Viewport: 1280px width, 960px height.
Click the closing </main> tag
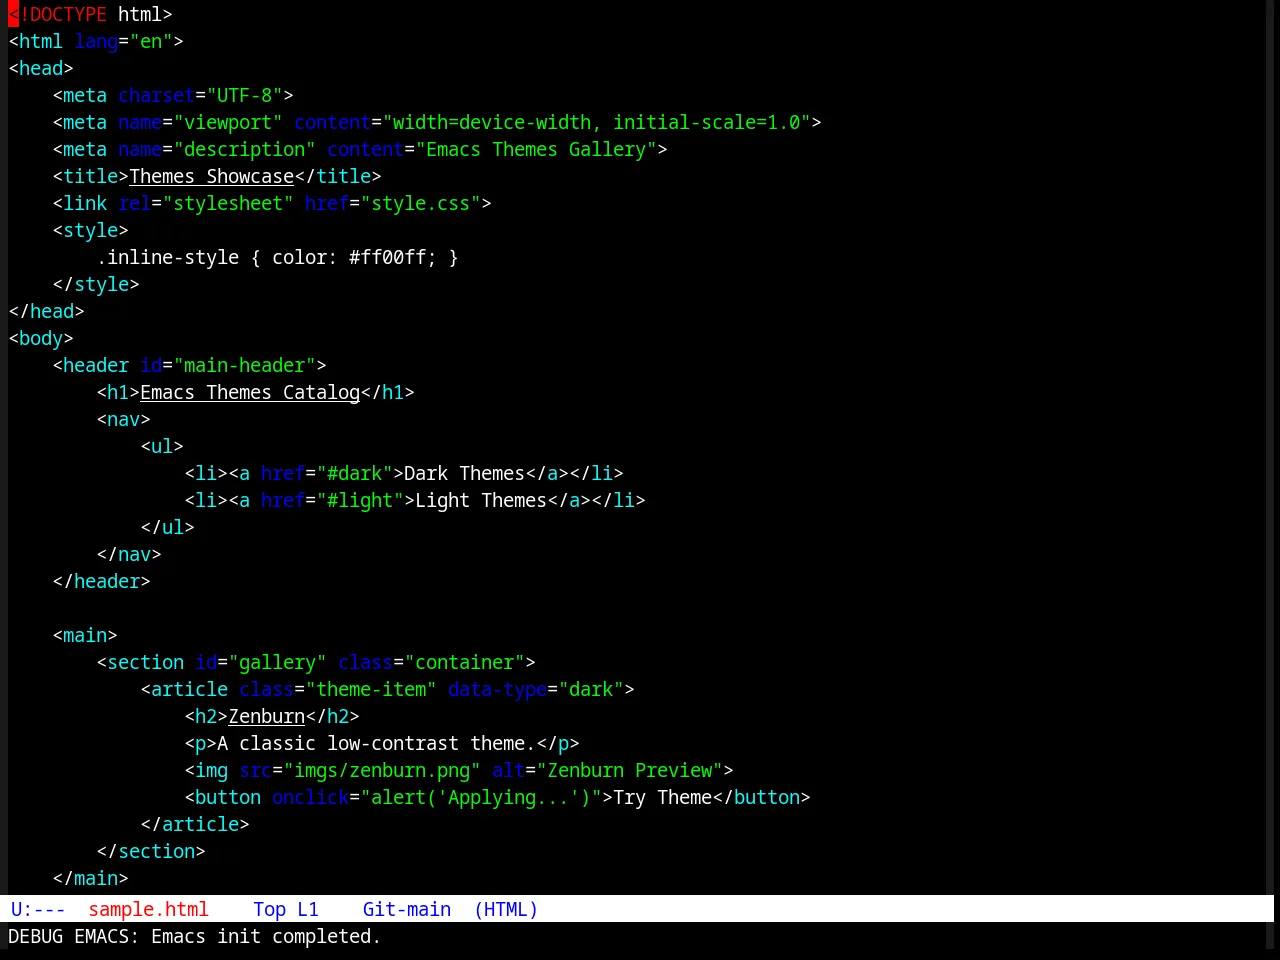pyautogui.click(x=91, y=878)
